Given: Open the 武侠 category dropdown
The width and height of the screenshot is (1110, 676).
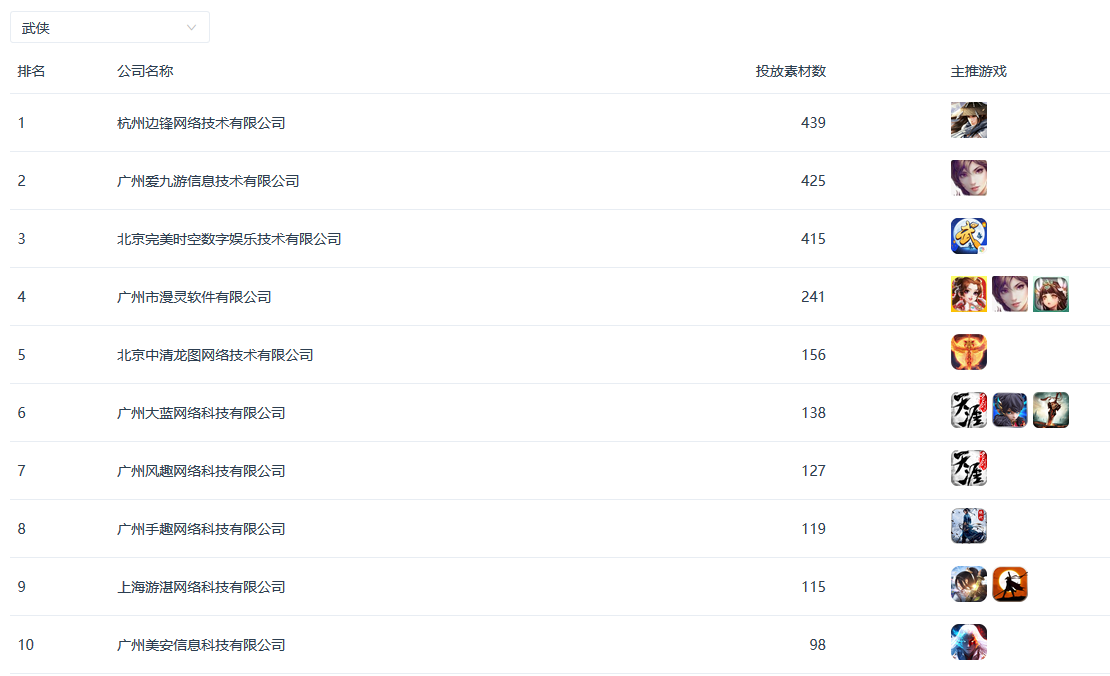Looking at the screenshot, I should point(110,28).
